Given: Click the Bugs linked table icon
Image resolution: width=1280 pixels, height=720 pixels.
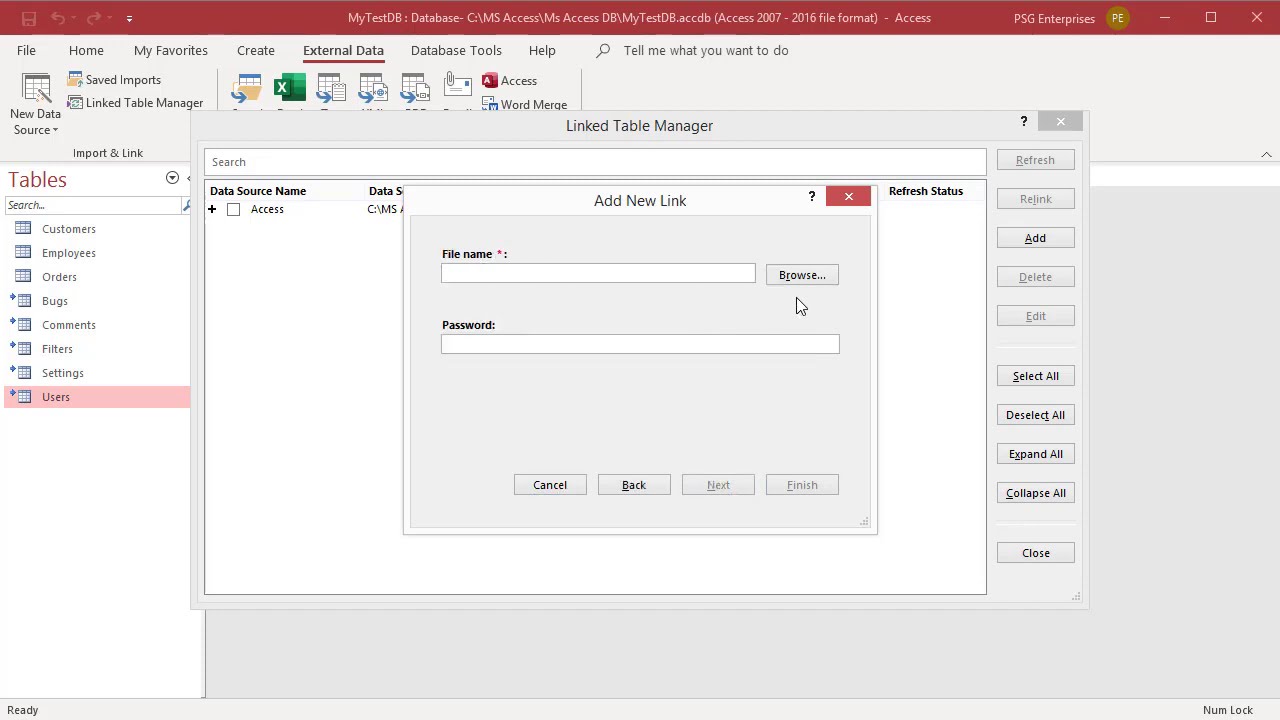Looking at the screenshot, I should (x=21, y=301).
